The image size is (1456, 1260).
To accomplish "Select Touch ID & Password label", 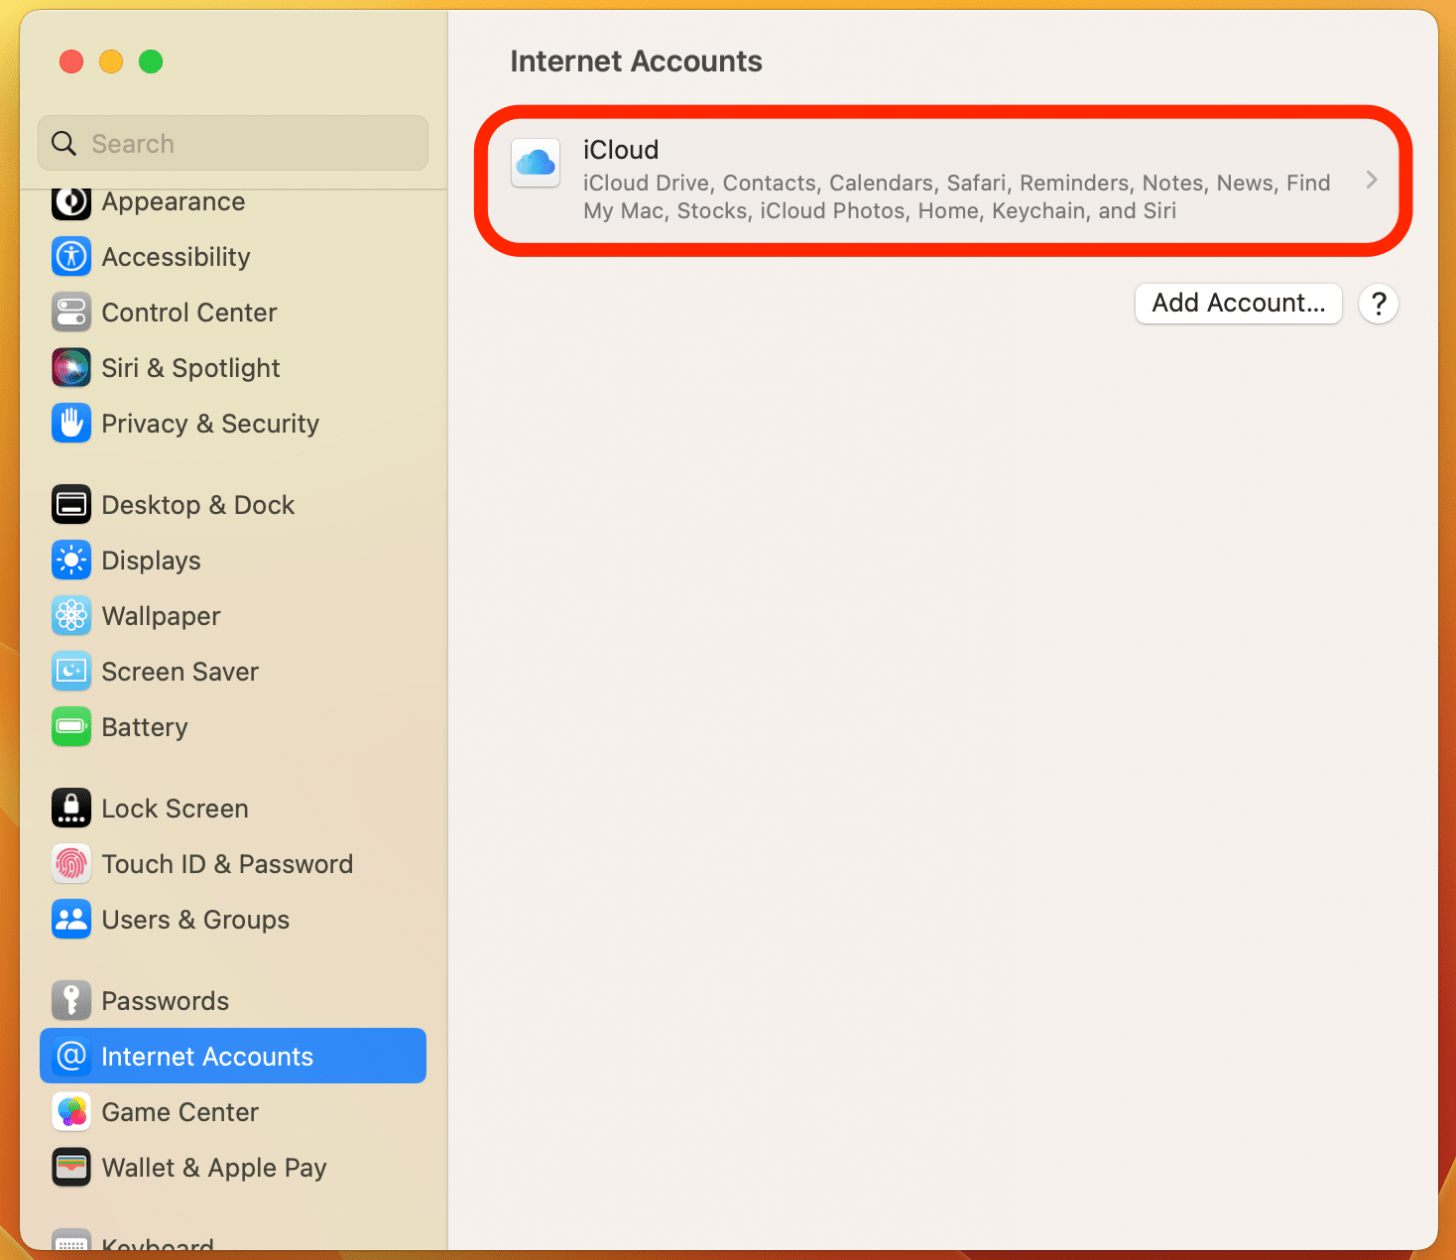I will click(227, 864).
